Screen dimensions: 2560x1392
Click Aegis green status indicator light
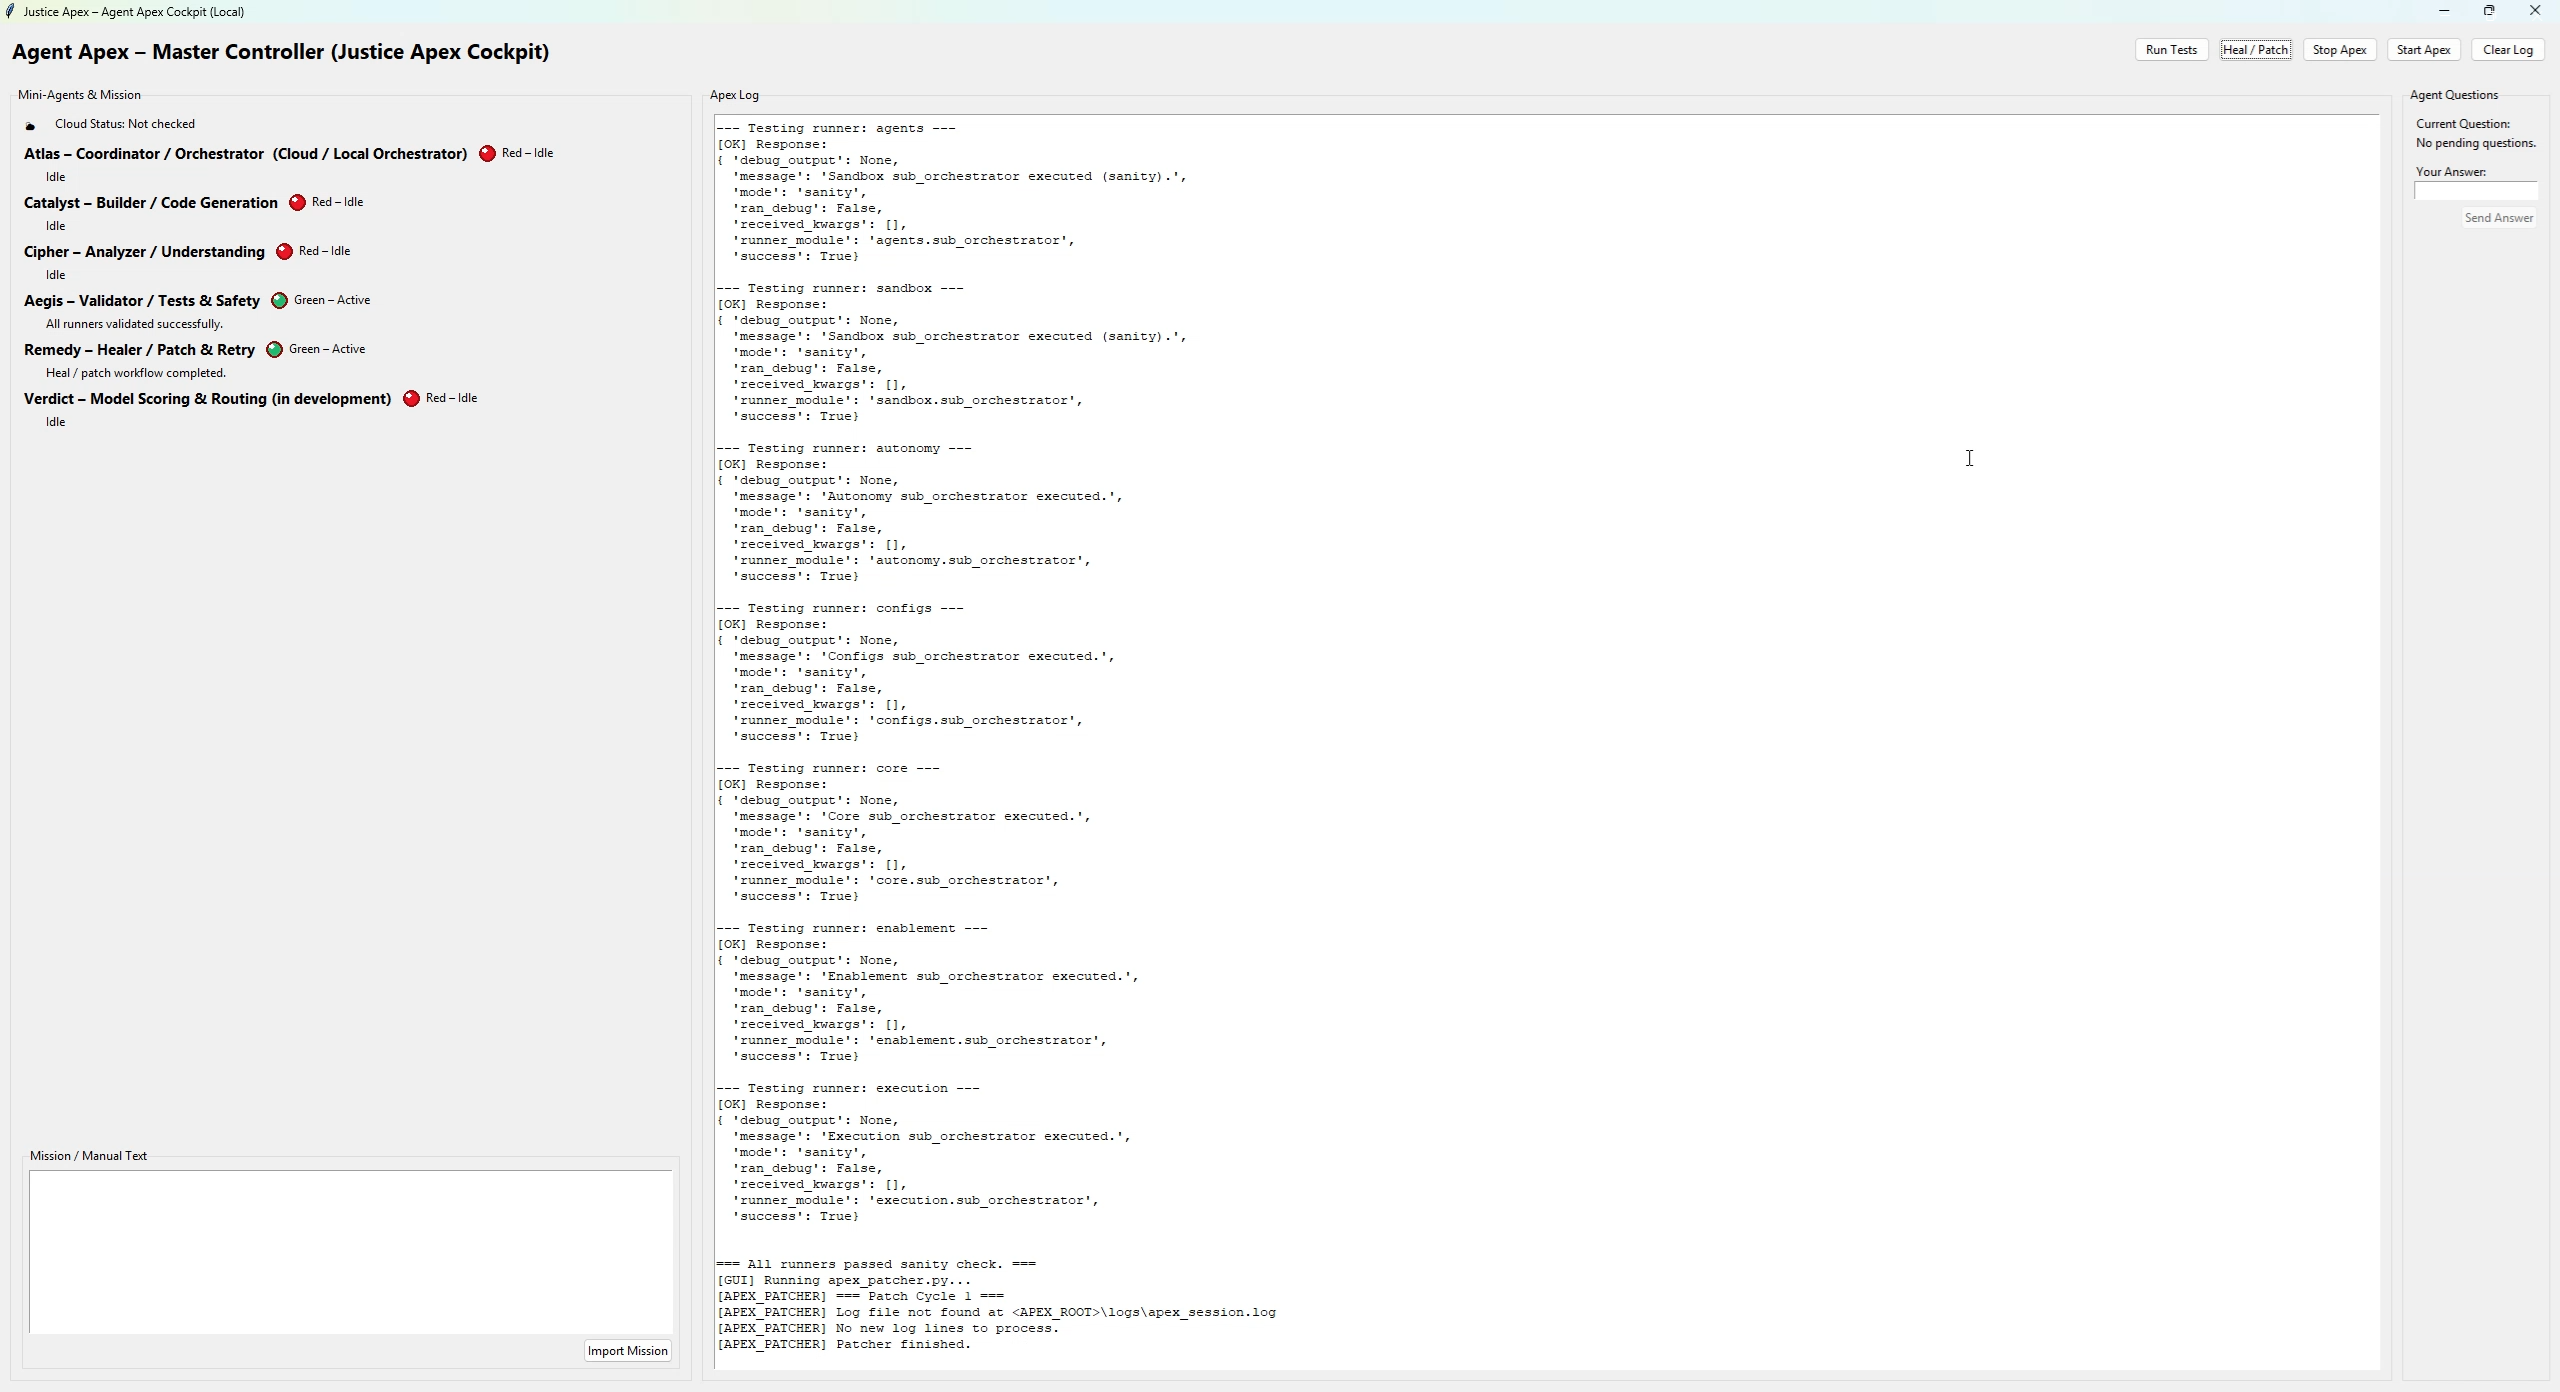(278, 299)
